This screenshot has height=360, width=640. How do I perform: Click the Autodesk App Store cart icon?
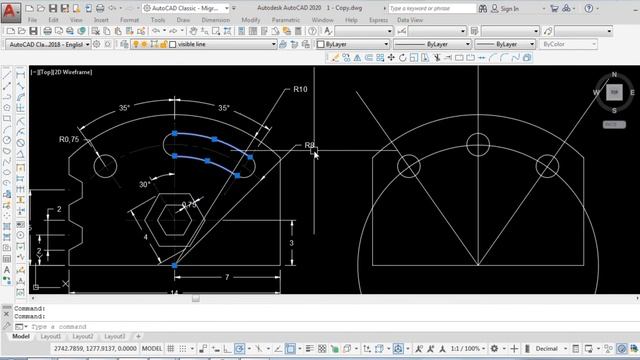coord(554,8)
